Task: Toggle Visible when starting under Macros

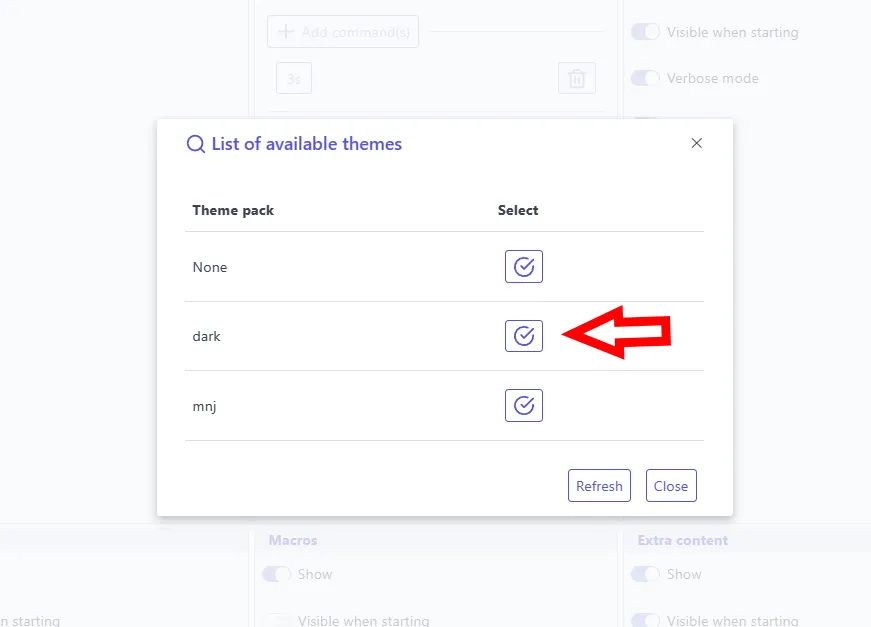Action: tap(276, 621)
